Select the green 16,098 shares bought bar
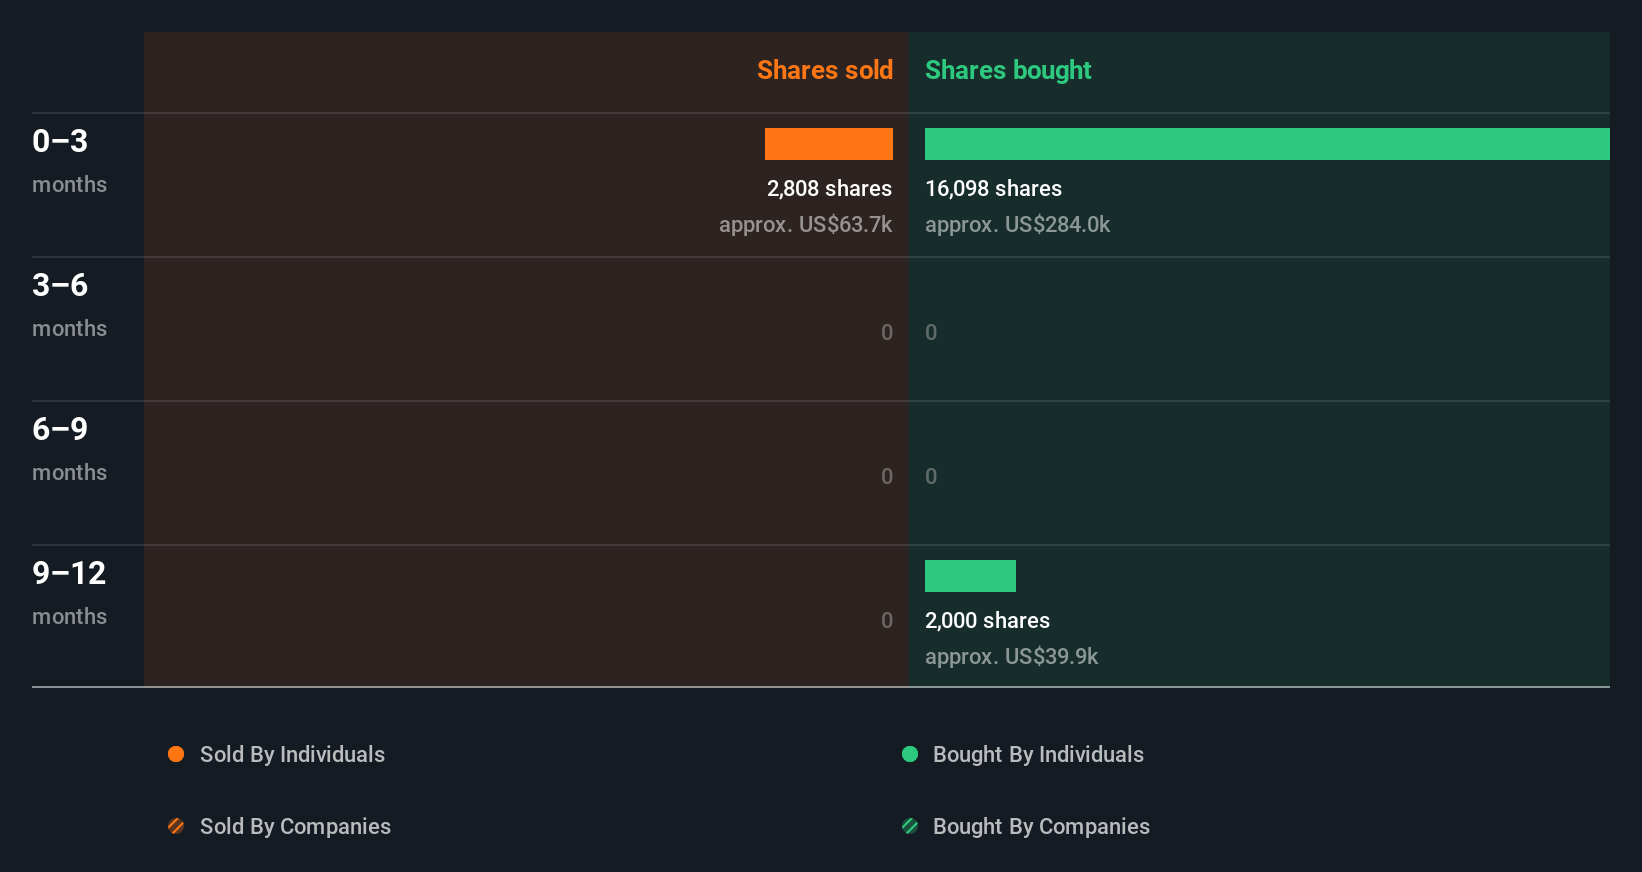 click(1267, 144)
